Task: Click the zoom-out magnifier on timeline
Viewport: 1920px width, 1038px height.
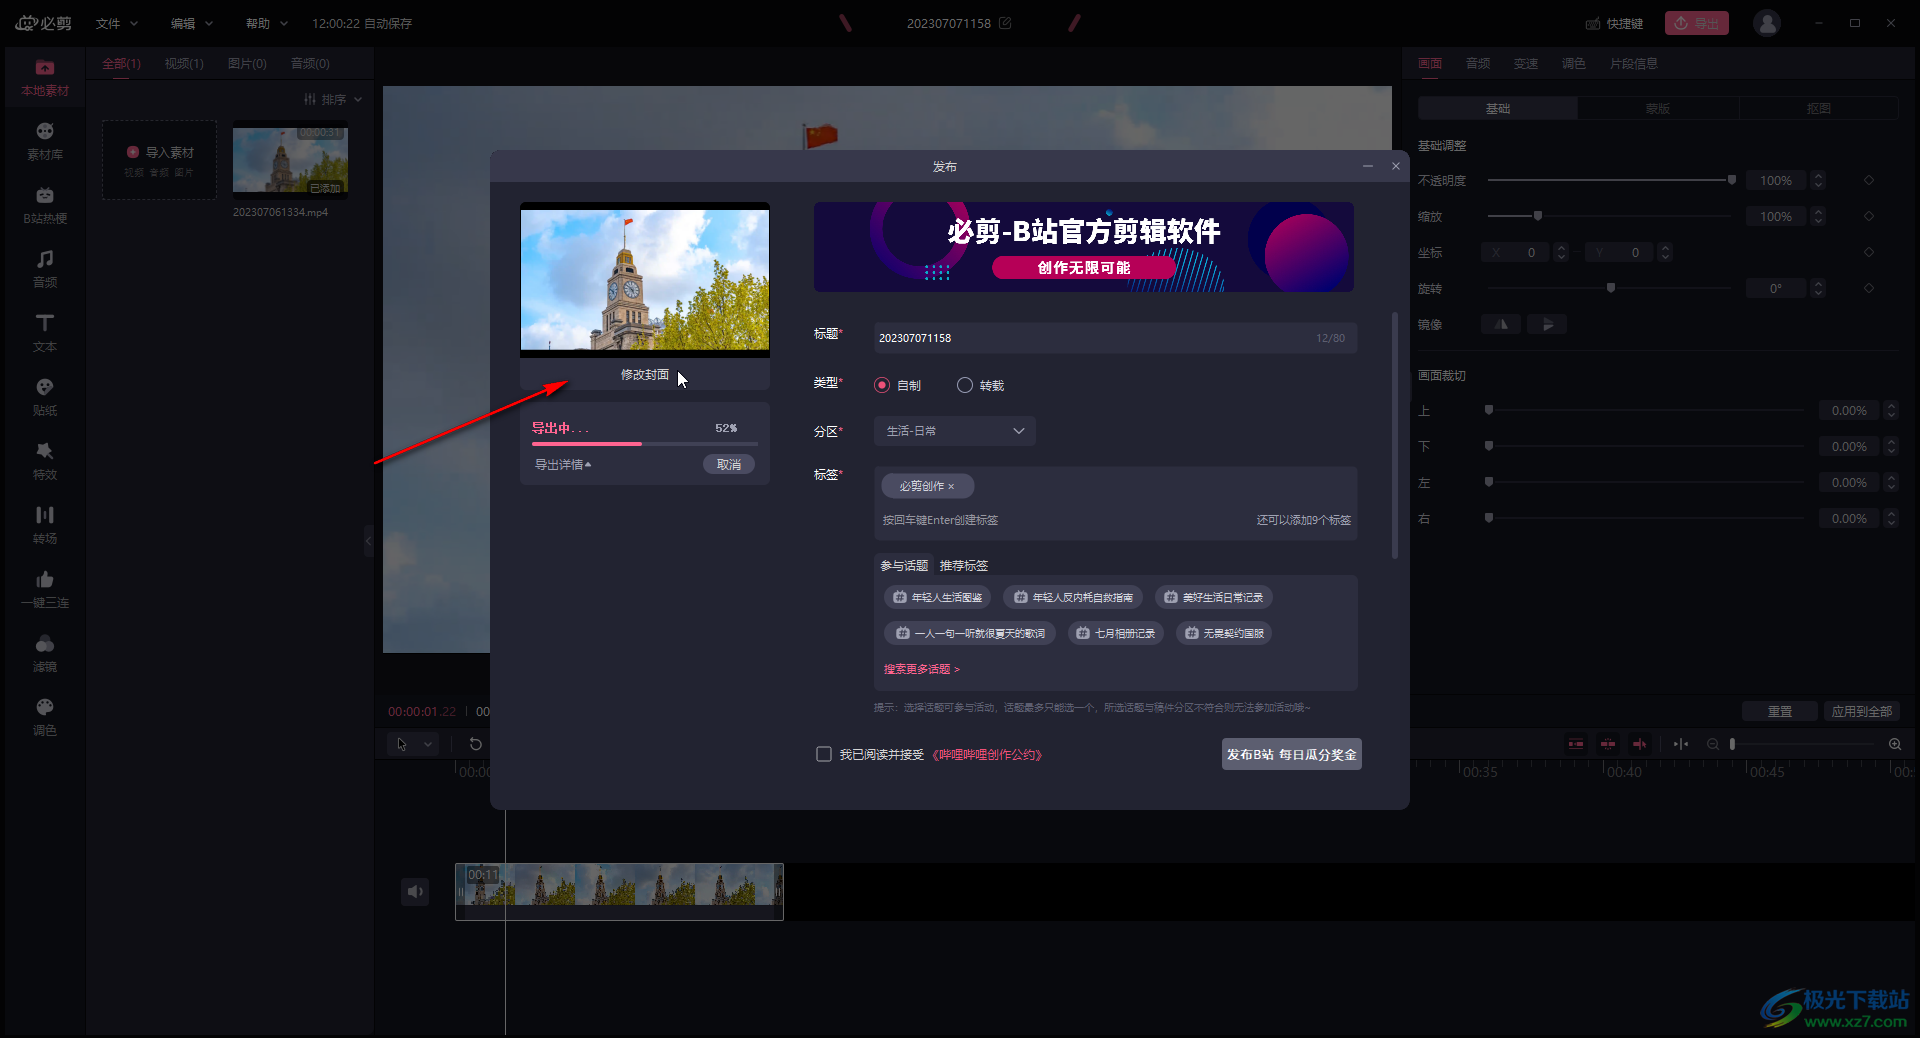Action: (1713, 744)
